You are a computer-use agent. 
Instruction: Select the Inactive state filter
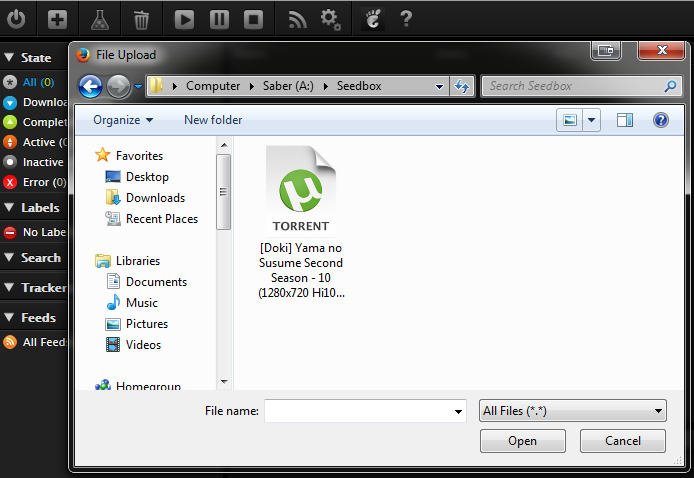coord(34,162)
